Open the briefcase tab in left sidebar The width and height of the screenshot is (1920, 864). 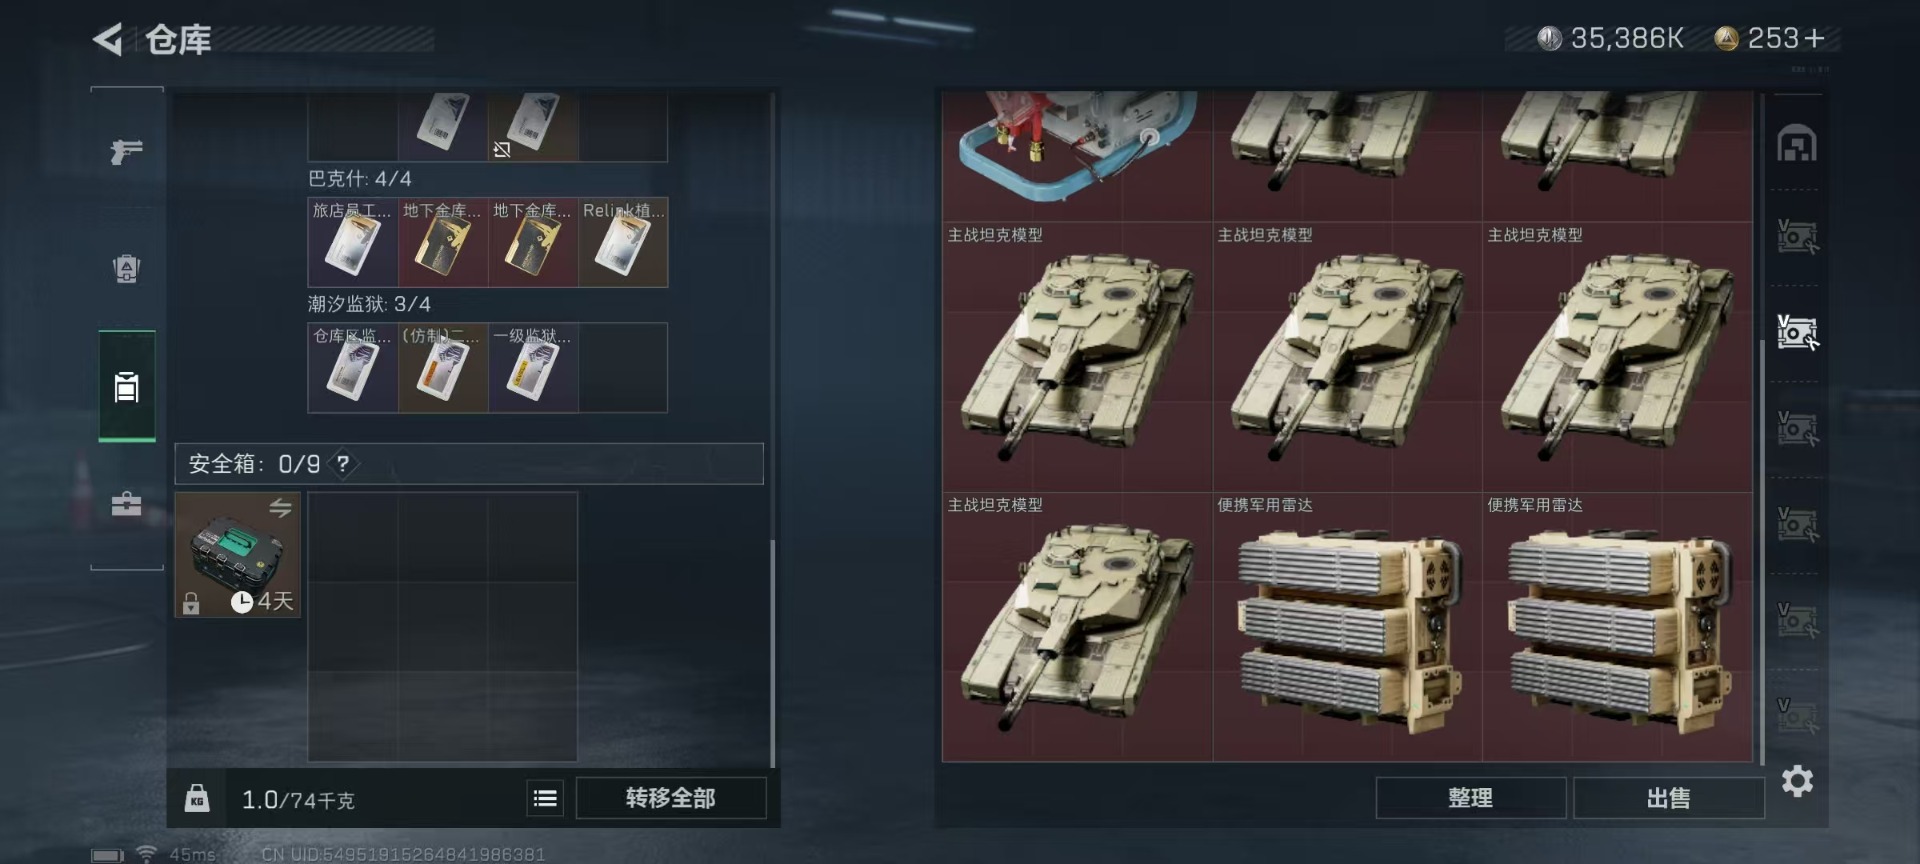[126, 503]
